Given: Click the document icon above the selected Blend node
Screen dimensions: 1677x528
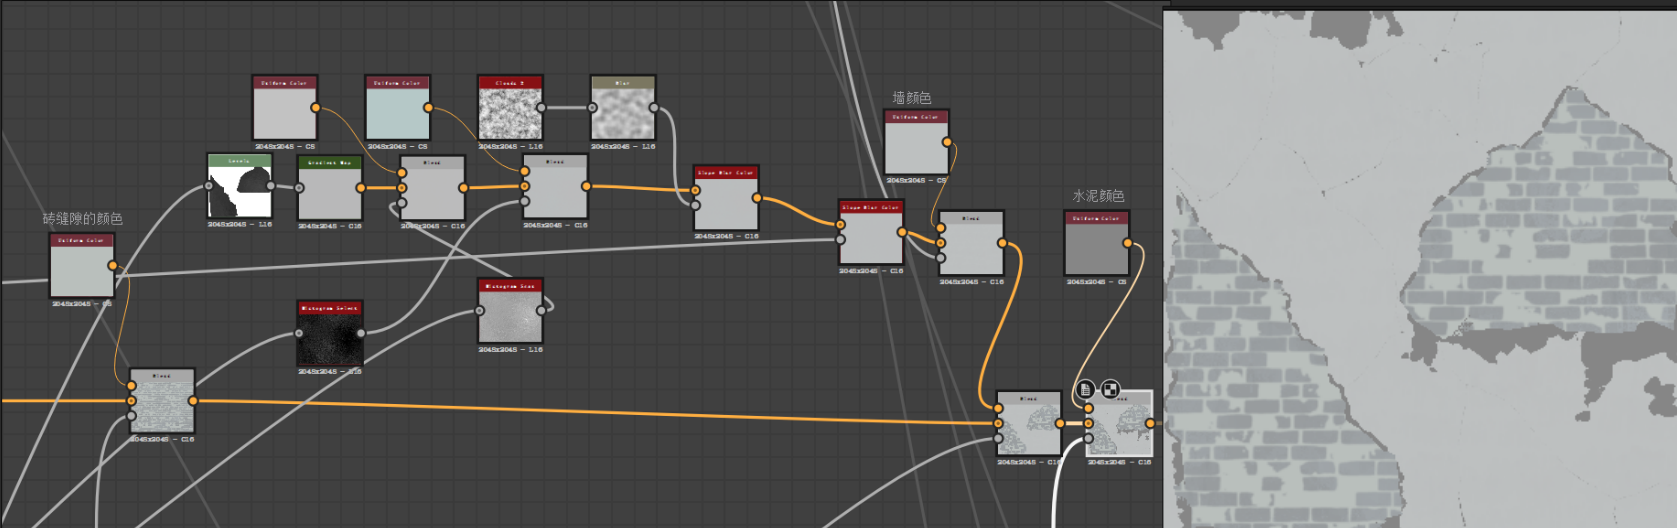Looking at the screenshot, I should (x=1086, y=389).
